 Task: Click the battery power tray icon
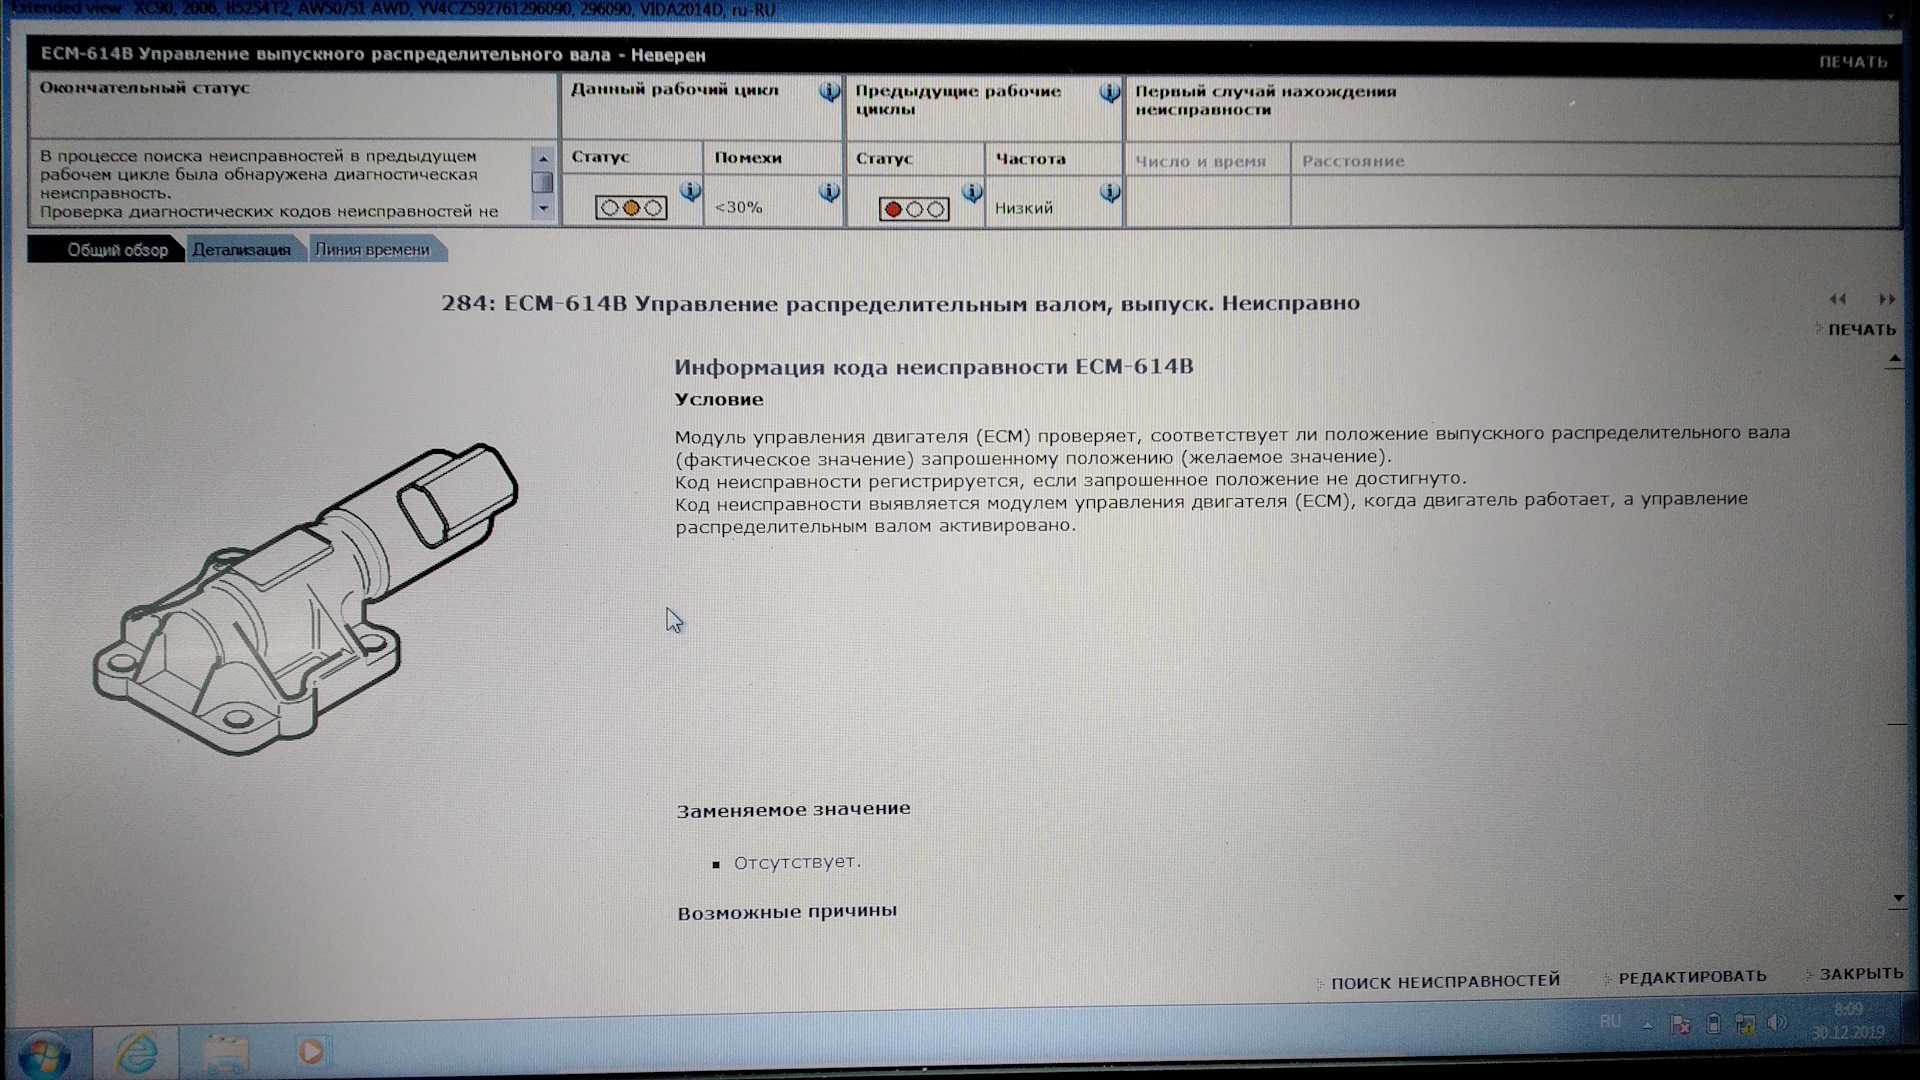coord(1713,1023)
